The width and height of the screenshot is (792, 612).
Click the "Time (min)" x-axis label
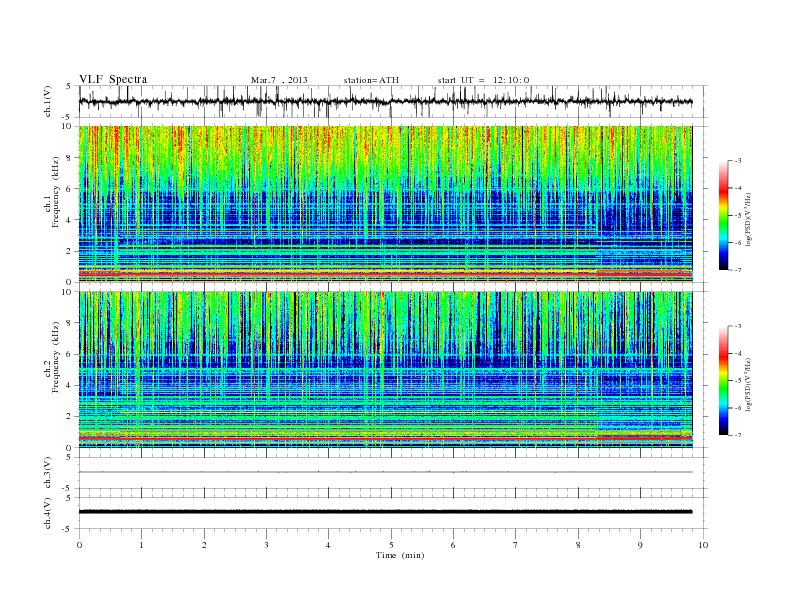(x=400, y=555)
